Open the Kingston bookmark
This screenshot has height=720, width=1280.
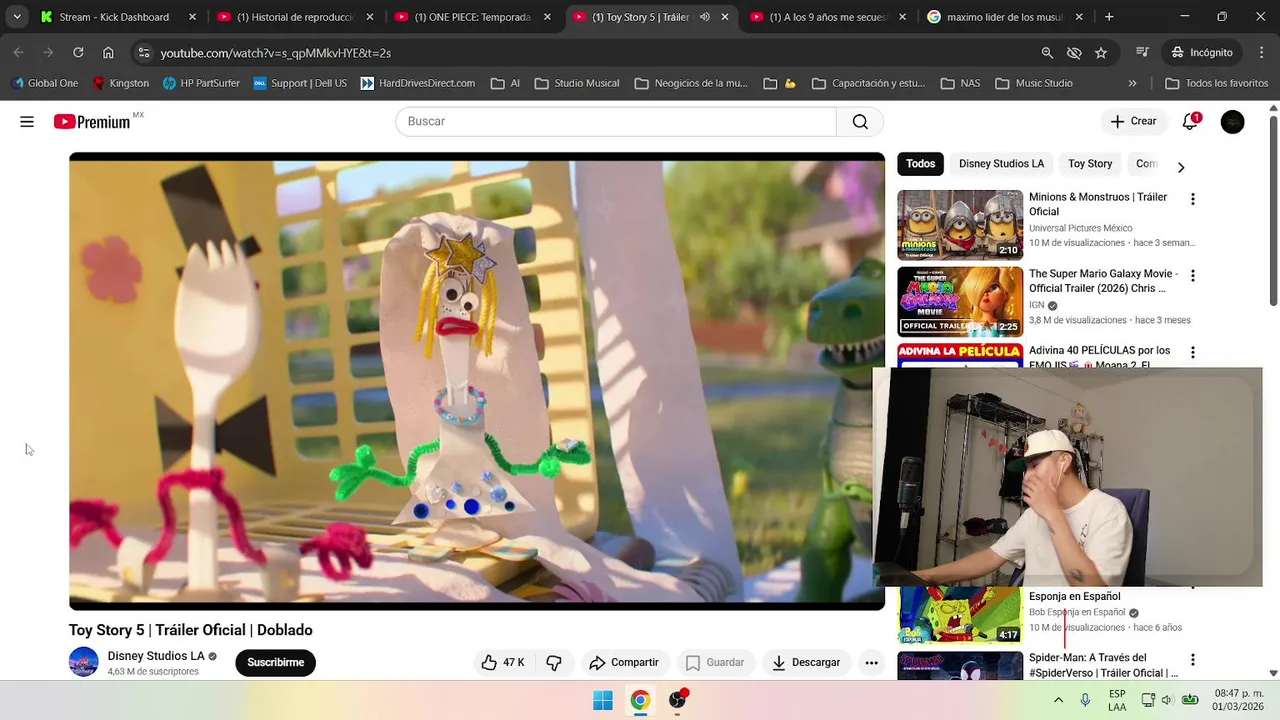tap(120, 83)
